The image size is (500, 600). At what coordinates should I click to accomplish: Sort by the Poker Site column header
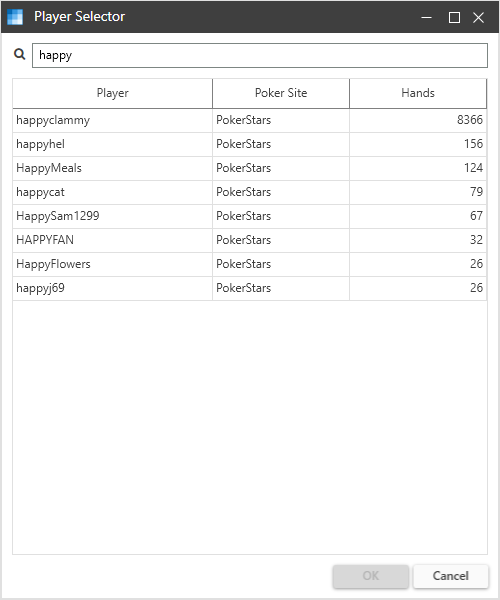tap(281, 93)
